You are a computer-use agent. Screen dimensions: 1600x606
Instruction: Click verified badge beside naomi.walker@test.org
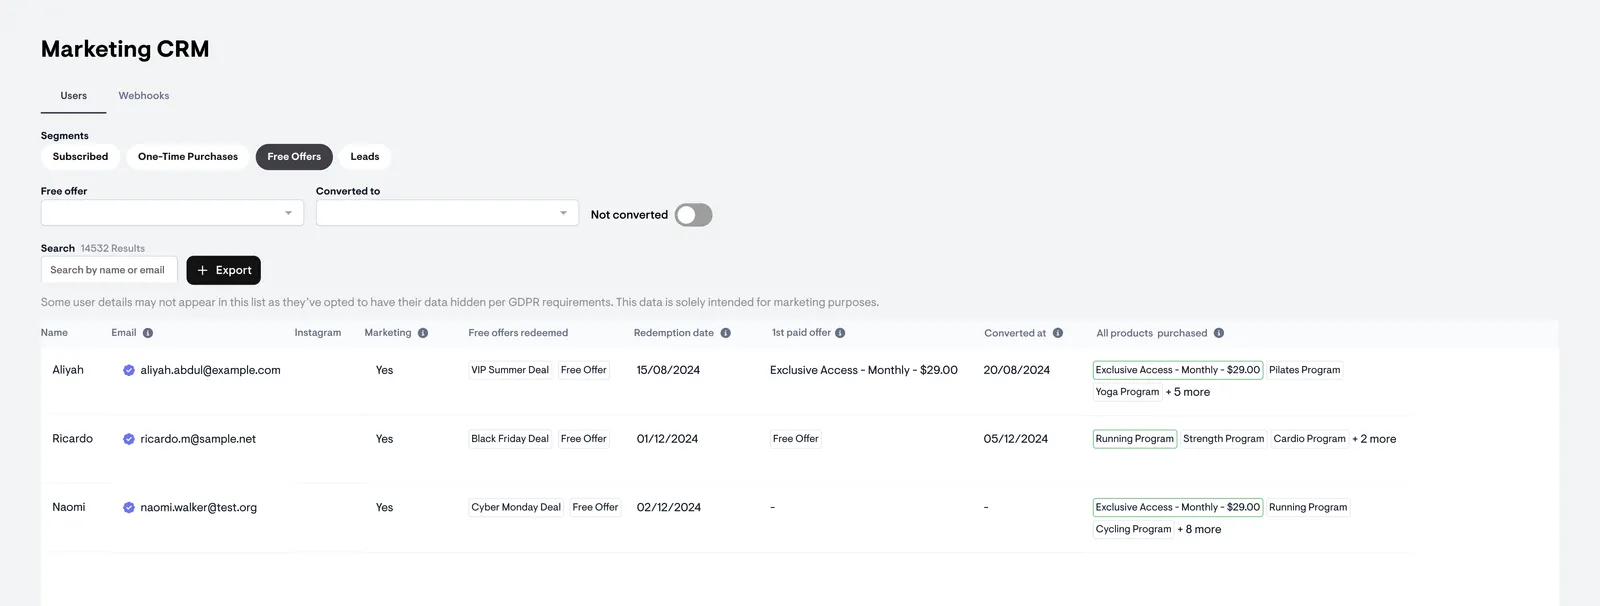[x=129, y=508]
